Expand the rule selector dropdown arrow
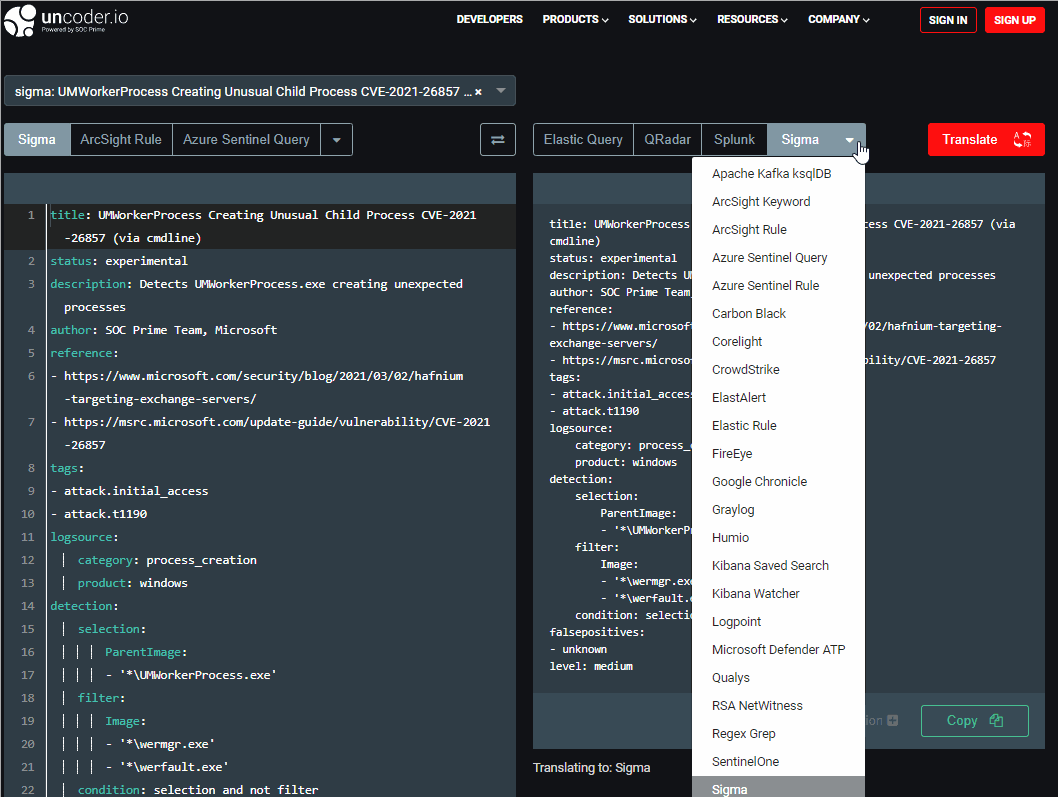The height and width of the screenshot is (797, 1058). click(501, 90)
